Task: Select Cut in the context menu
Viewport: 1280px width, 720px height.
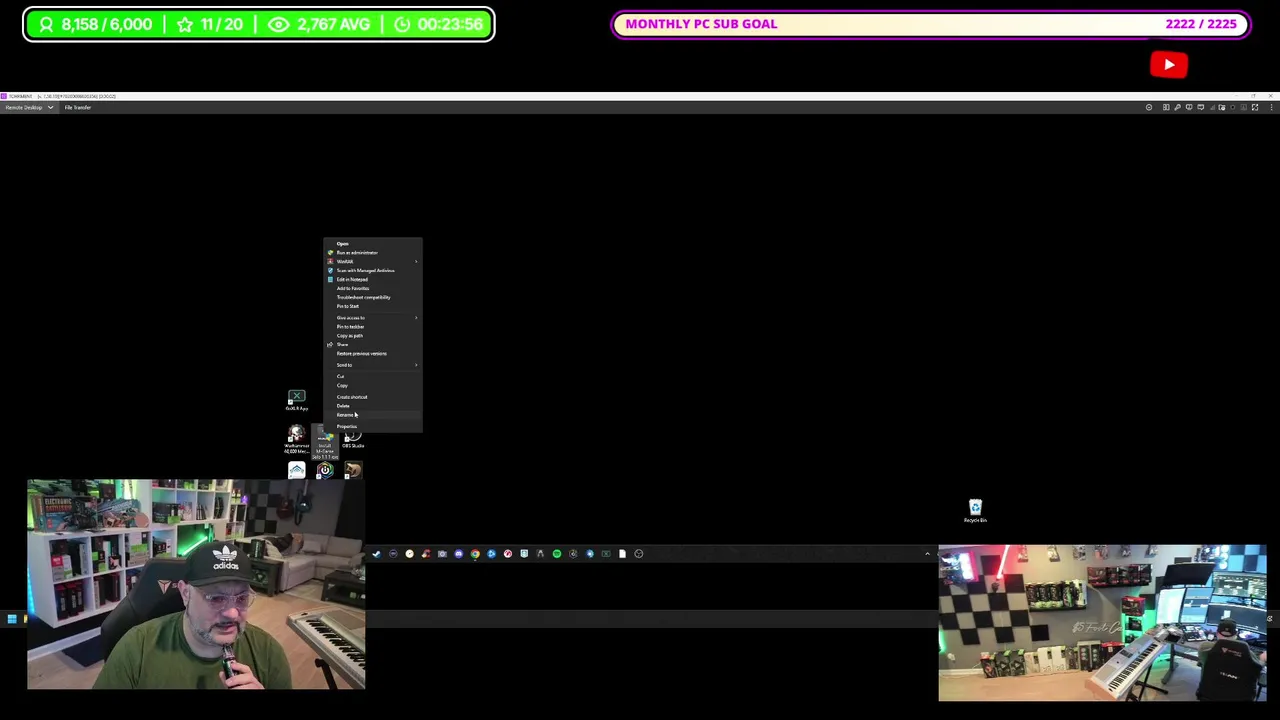Action: click(x=372, y=377)
